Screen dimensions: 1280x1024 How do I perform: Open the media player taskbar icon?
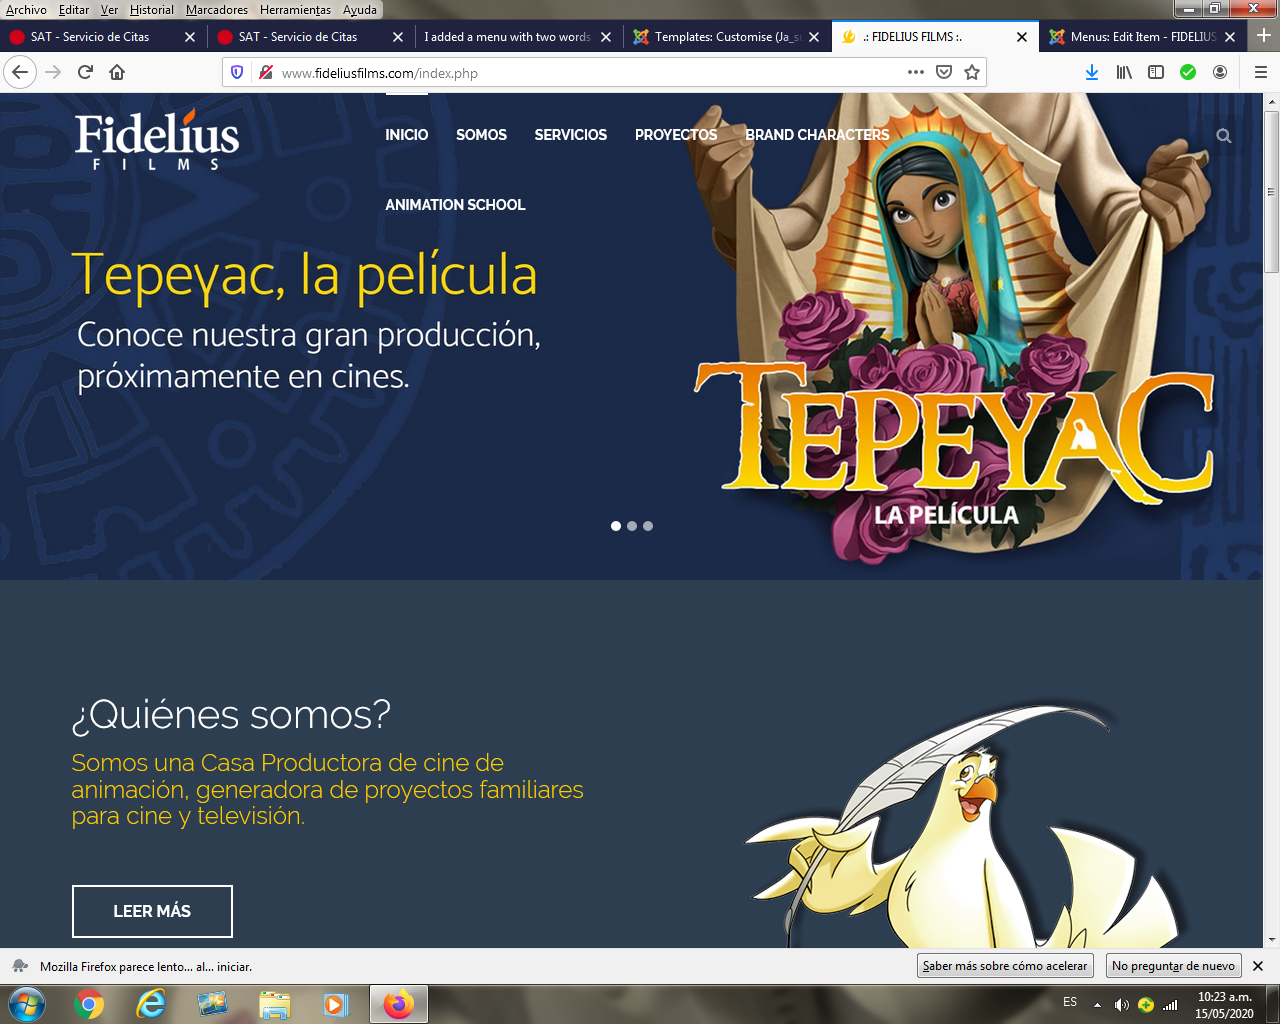[336, 1004]
